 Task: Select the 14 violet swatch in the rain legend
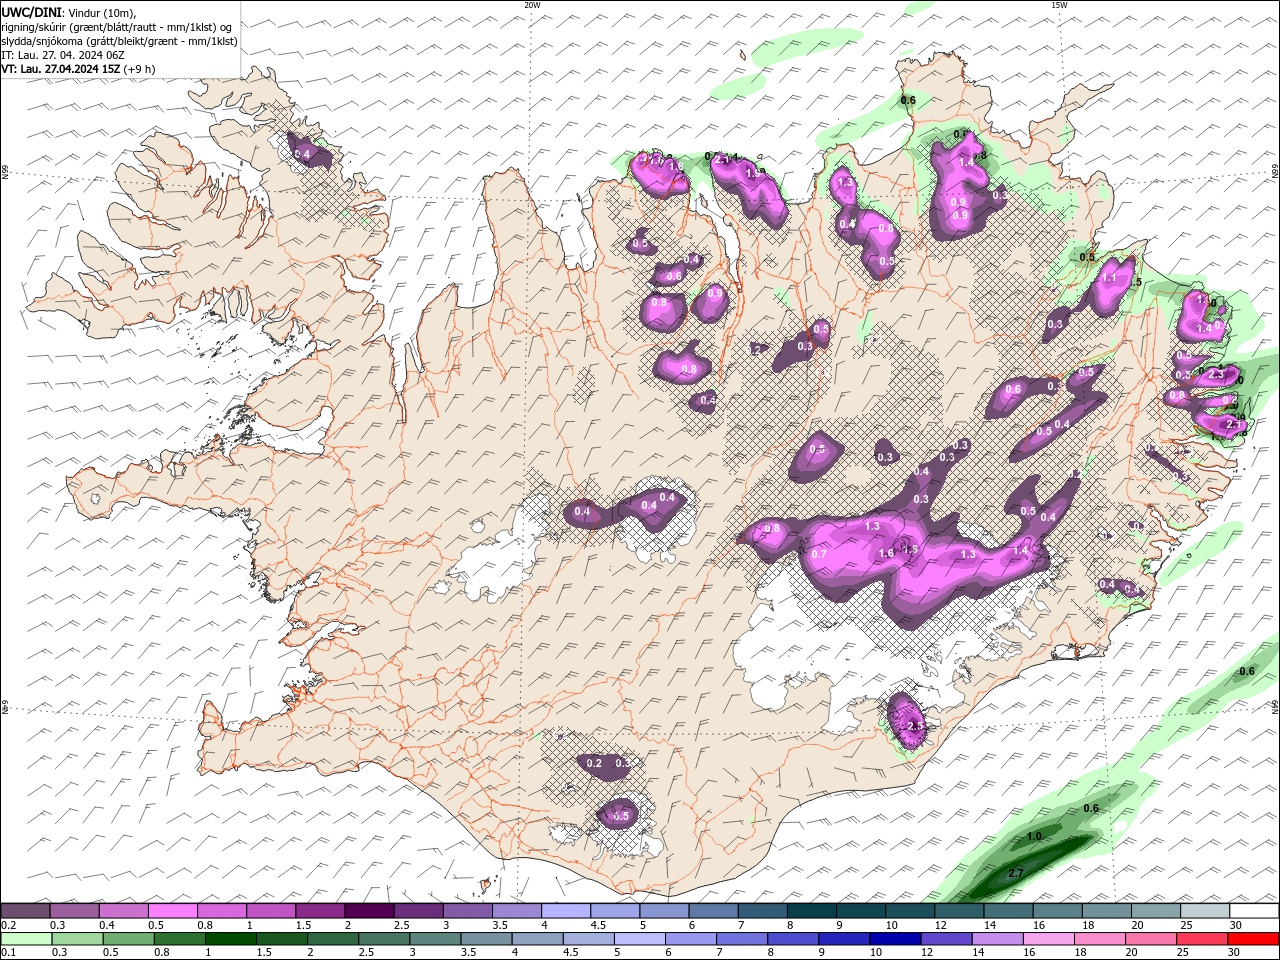point(996,939)
